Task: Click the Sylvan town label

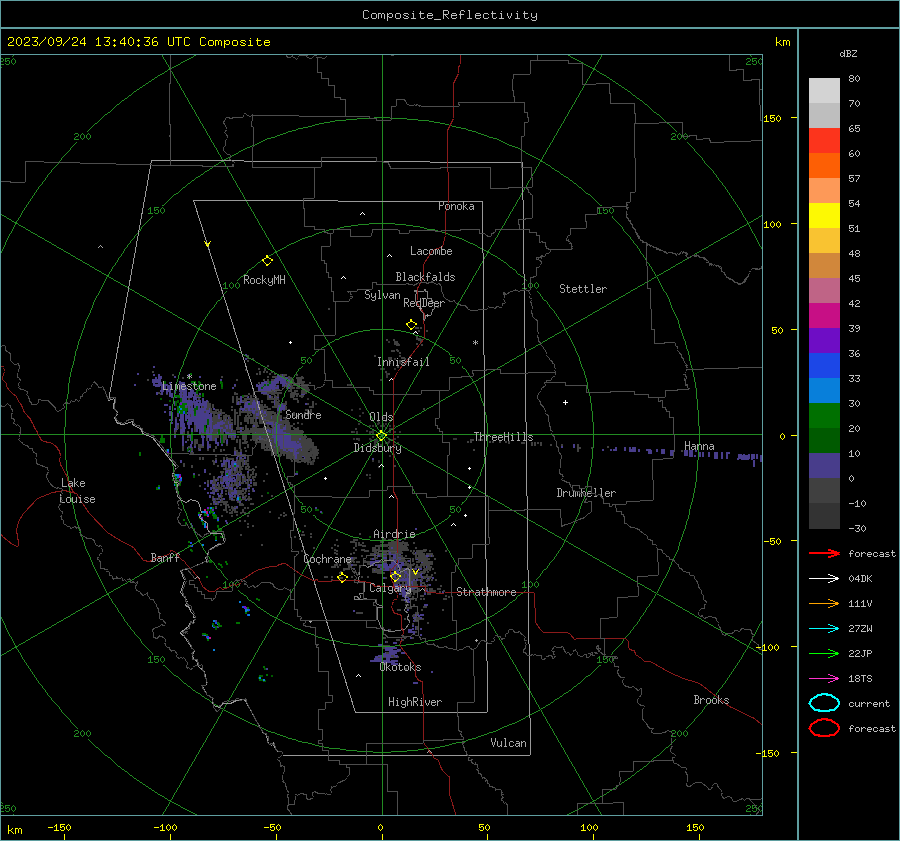Action: [x=382, y=295]
